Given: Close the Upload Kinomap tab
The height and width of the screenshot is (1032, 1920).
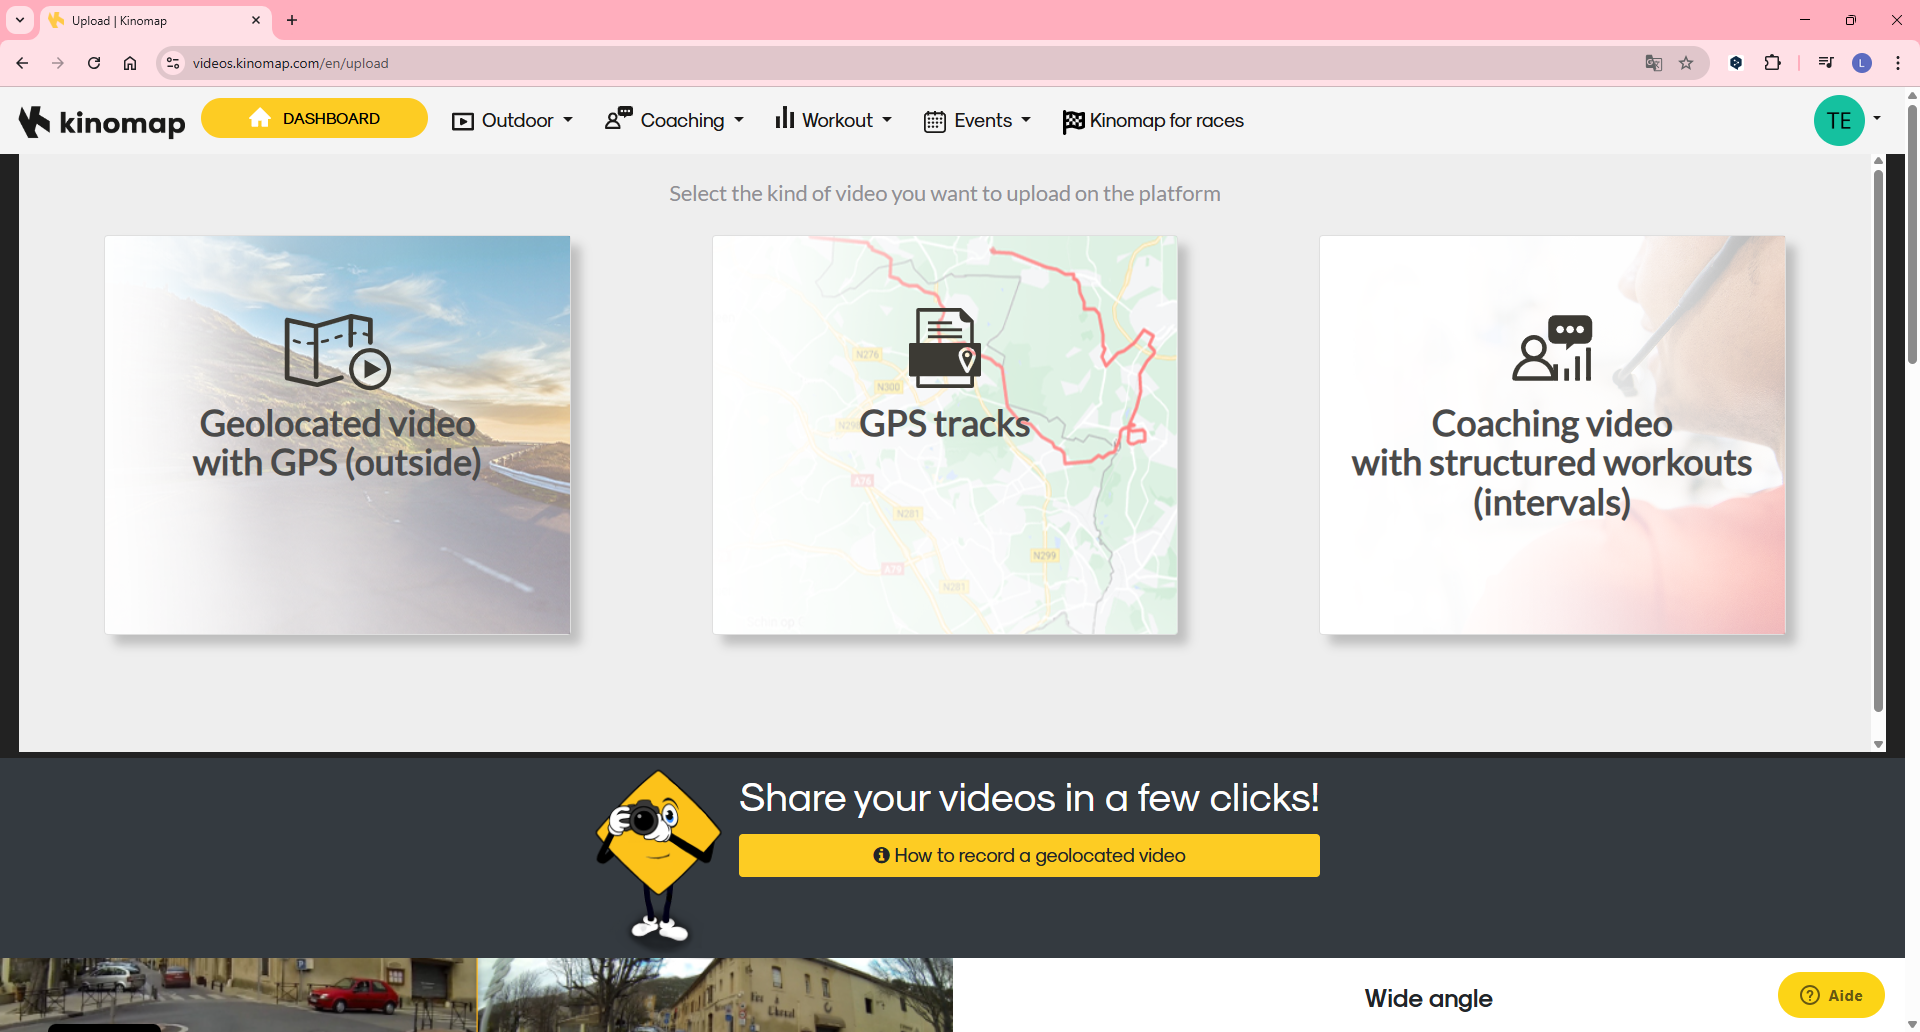Looking at the screenshot, I should [256, 20].
